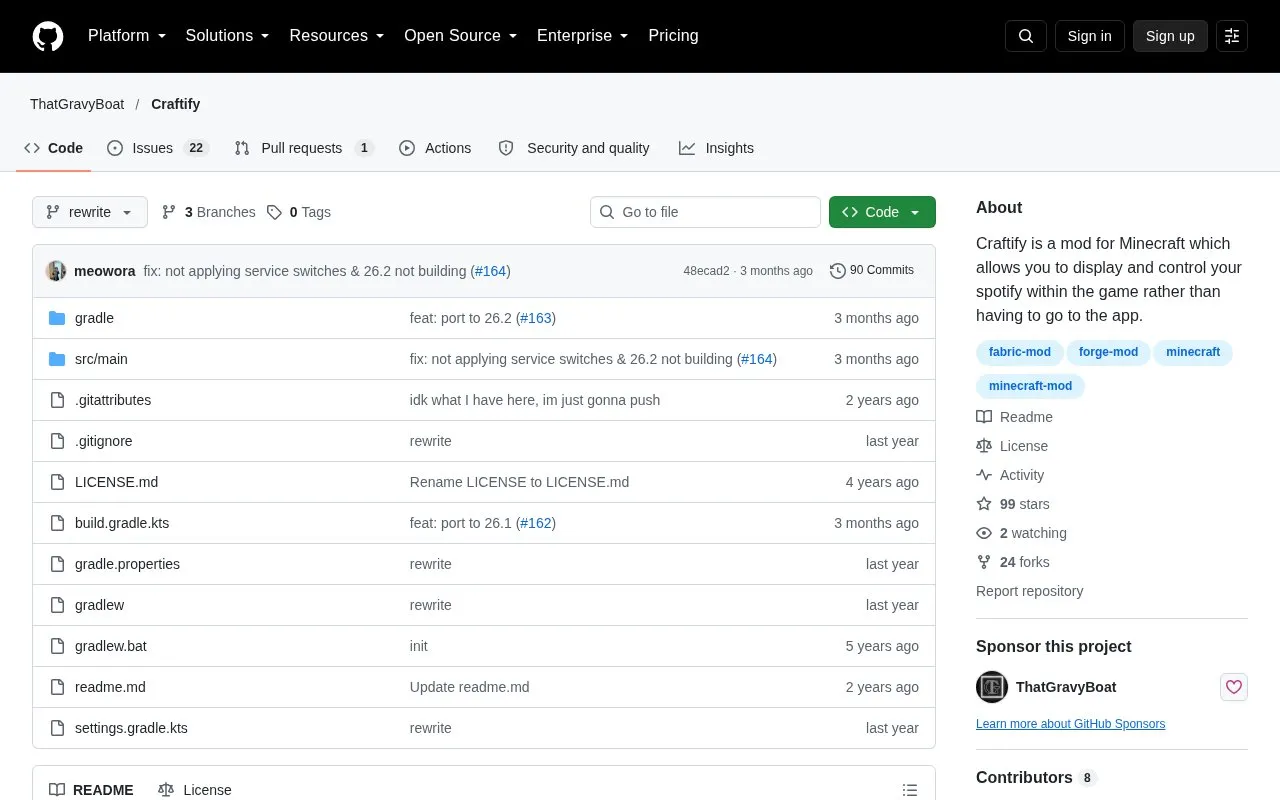The height and width of the screenshot is (800, 1280).
Task: Click the eye icon beside 2 watching
Action: click(984, 533)
